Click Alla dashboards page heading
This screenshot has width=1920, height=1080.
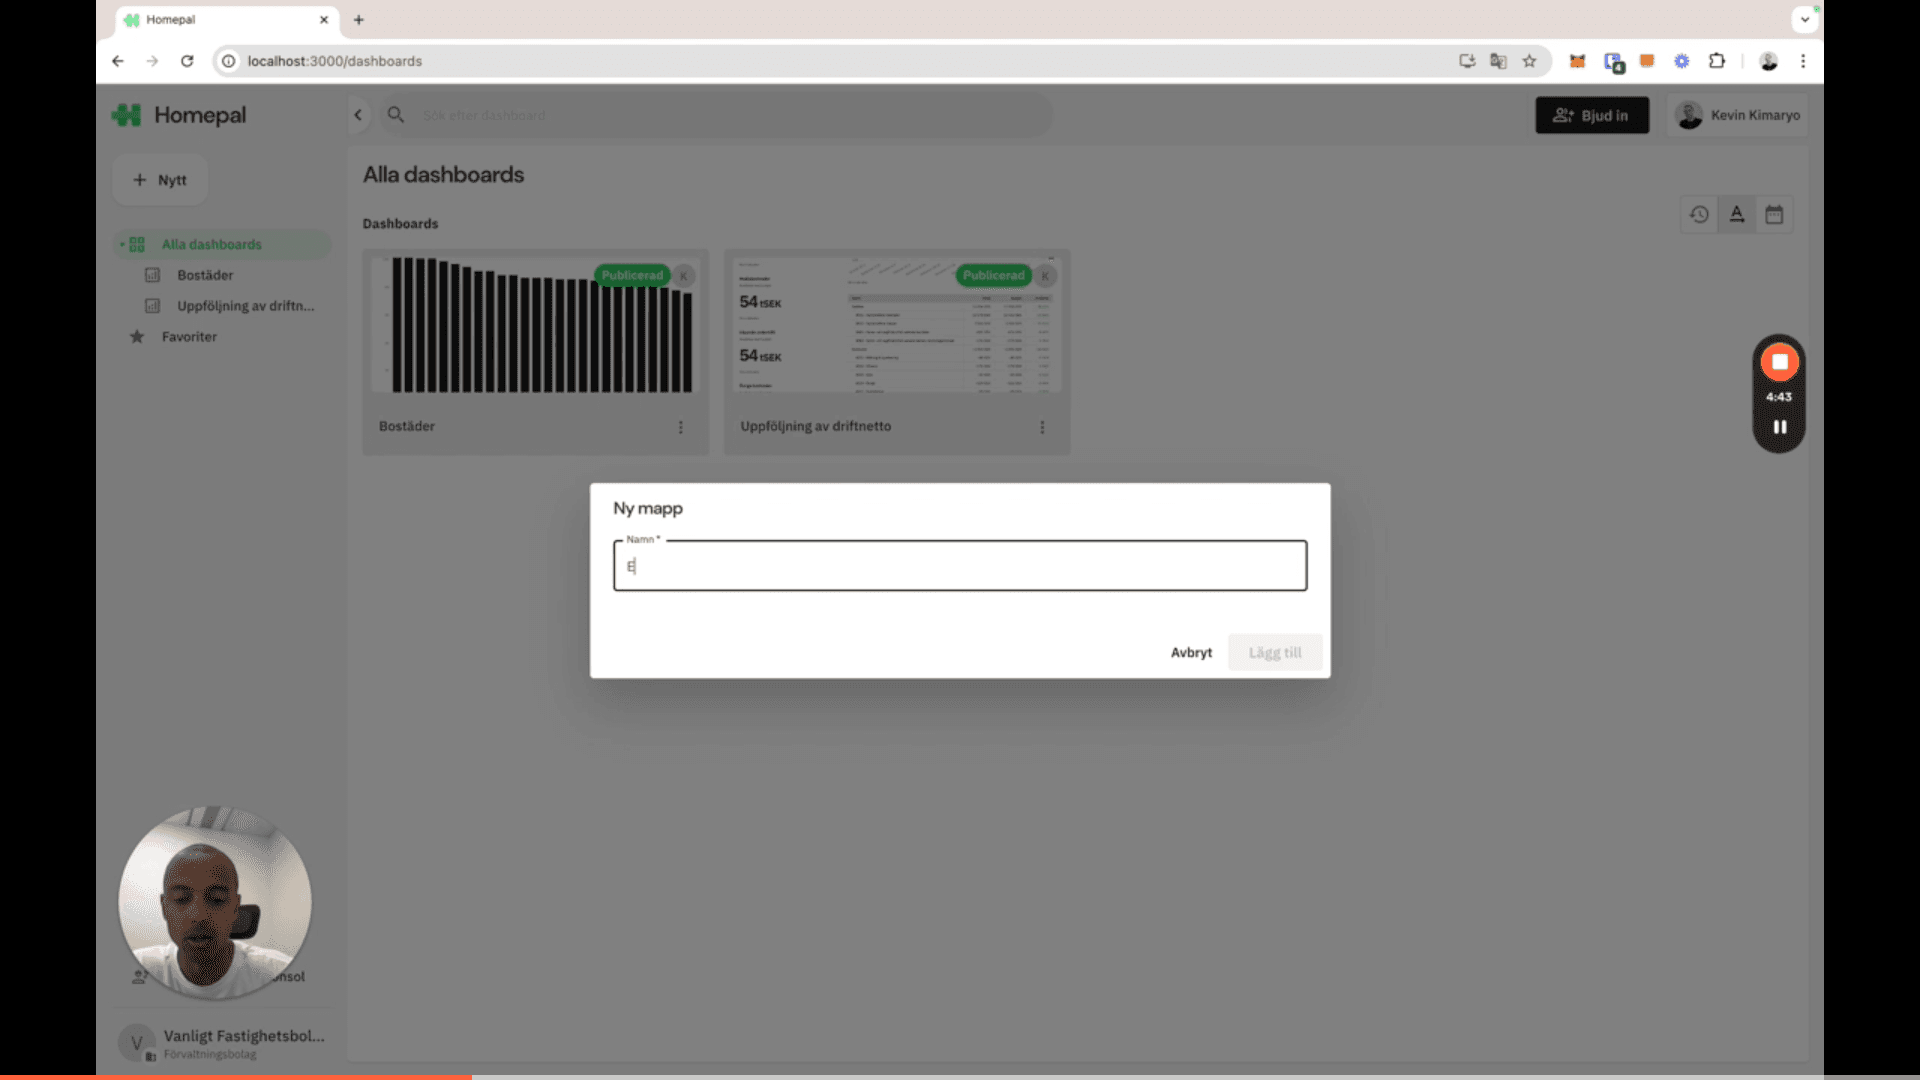(x=443, y=174)
